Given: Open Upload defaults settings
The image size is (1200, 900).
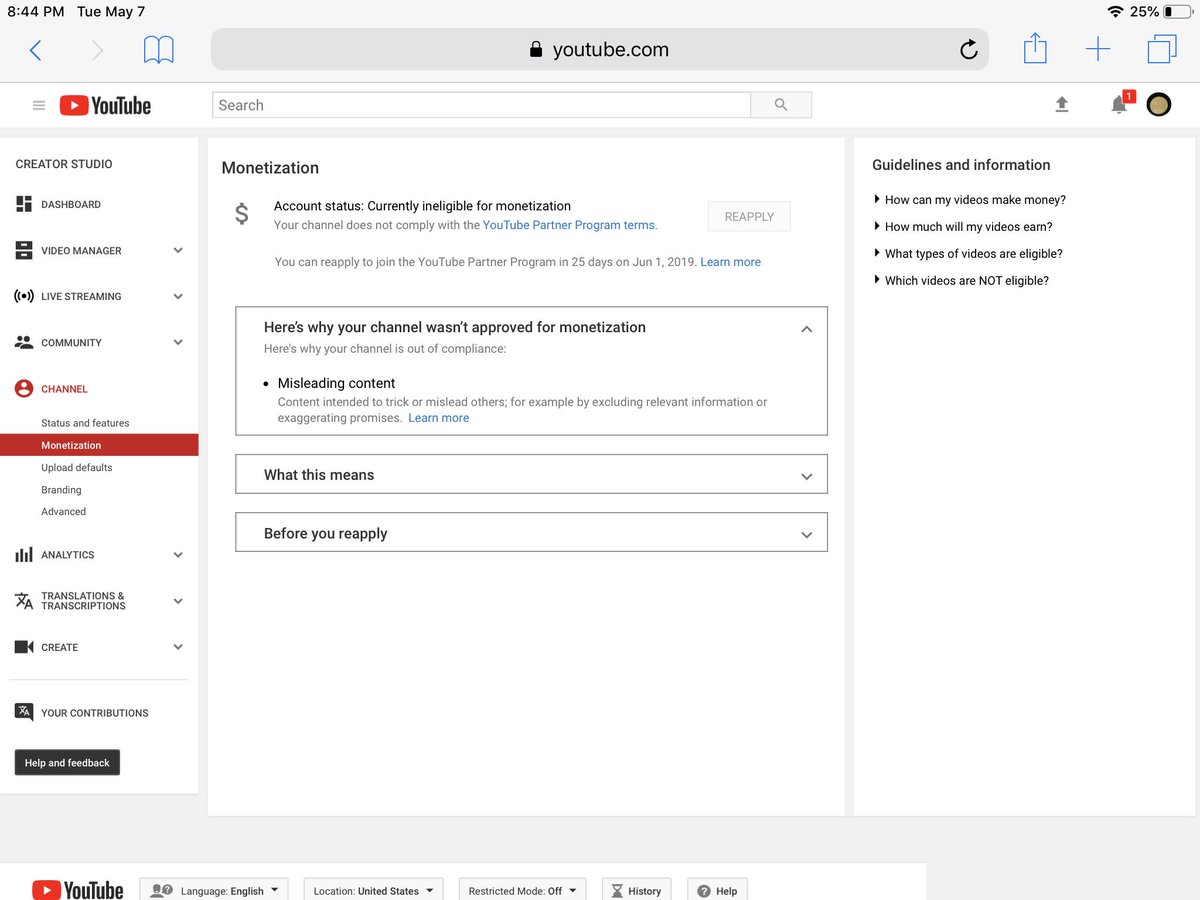Looking at the screenshot, I should [x=77, y=468].
